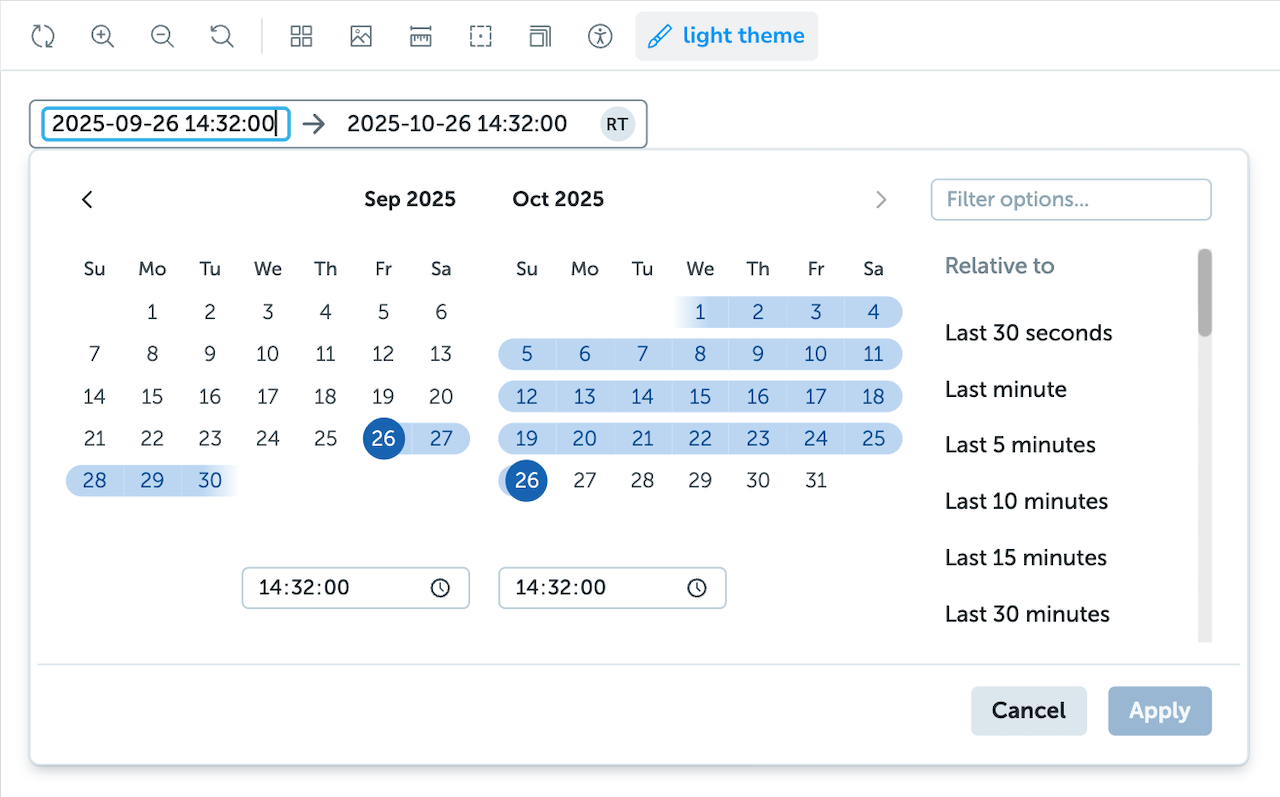Screen dimensions: 1280x797
Task: Toggle the measure ruler icon
Action: [421, 37]
